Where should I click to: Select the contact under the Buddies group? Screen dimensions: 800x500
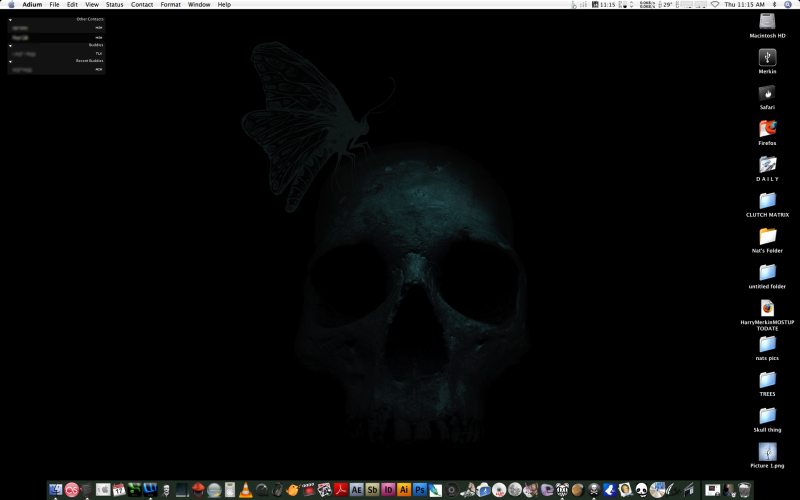56,53
